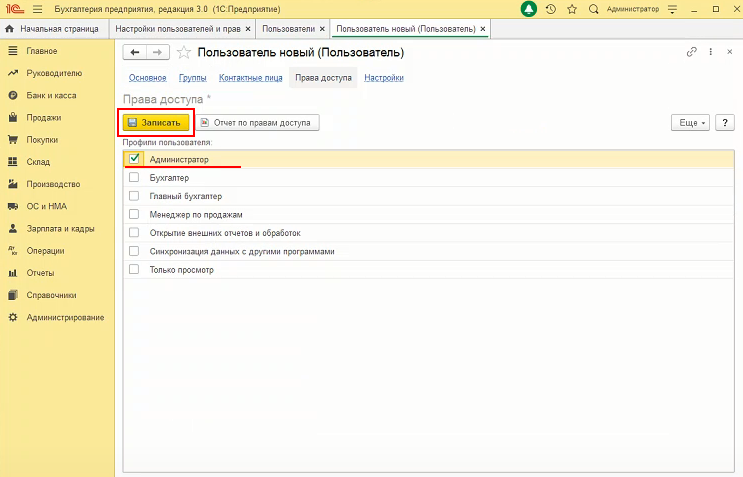Open favorites star in title bar
743x477 pixels.
(x=572, y=9)
